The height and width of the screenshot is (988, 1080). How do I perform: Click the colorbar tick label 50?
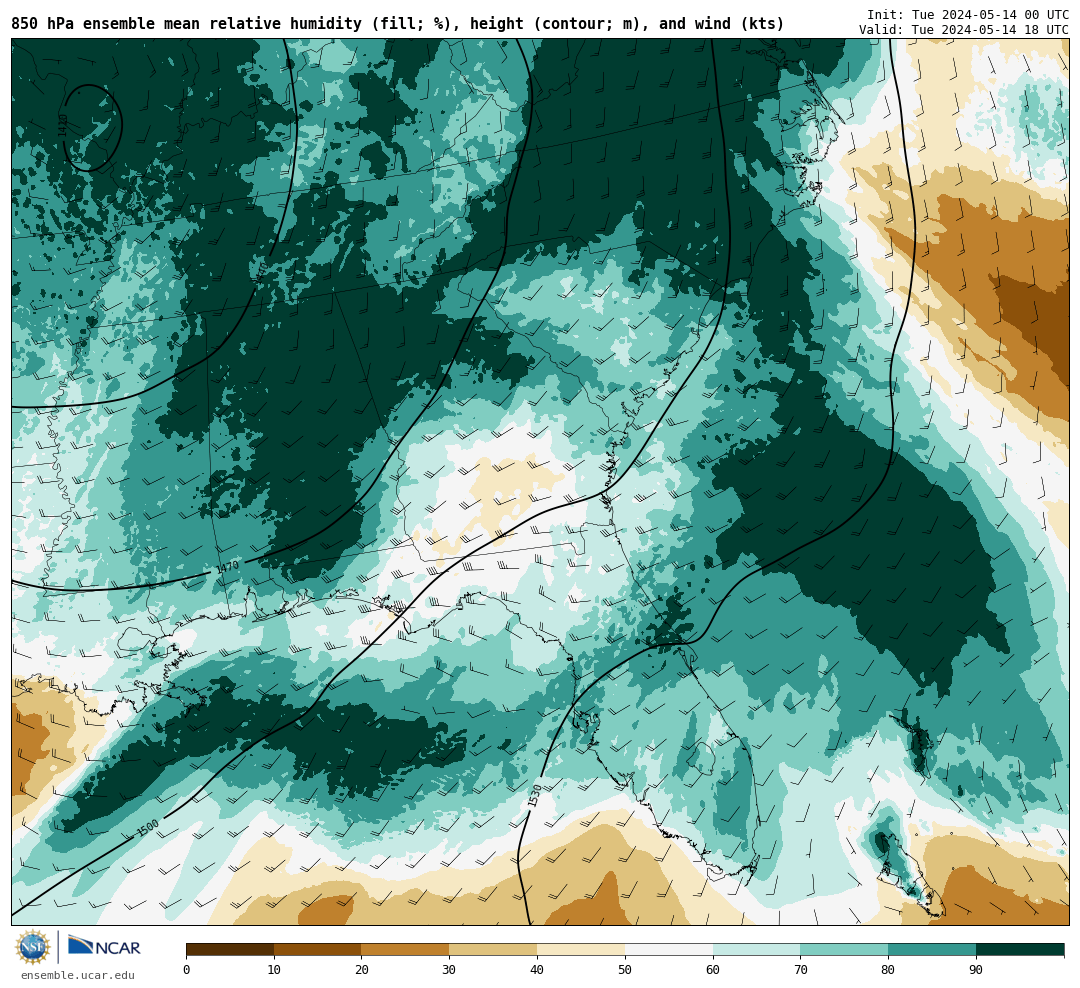click(625, 970)
